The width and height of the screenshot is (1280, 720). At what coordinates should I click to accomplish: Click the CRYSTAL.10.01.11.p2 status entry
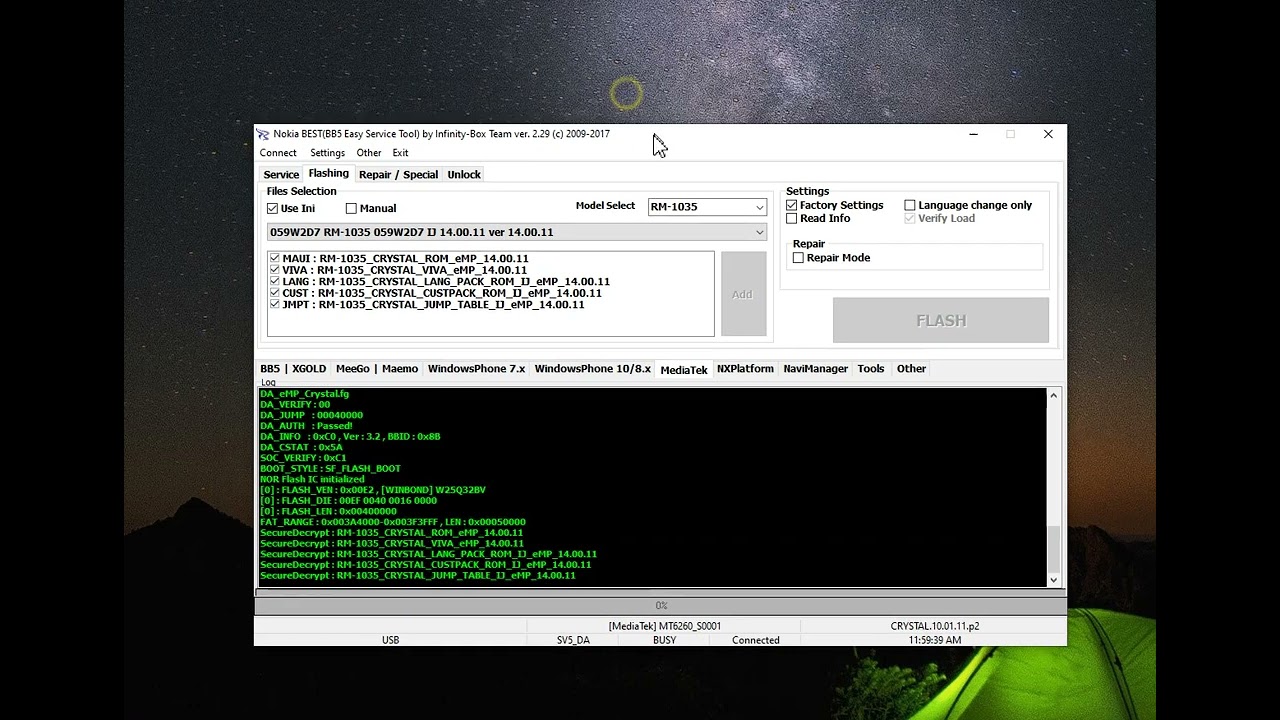point(934,626)
